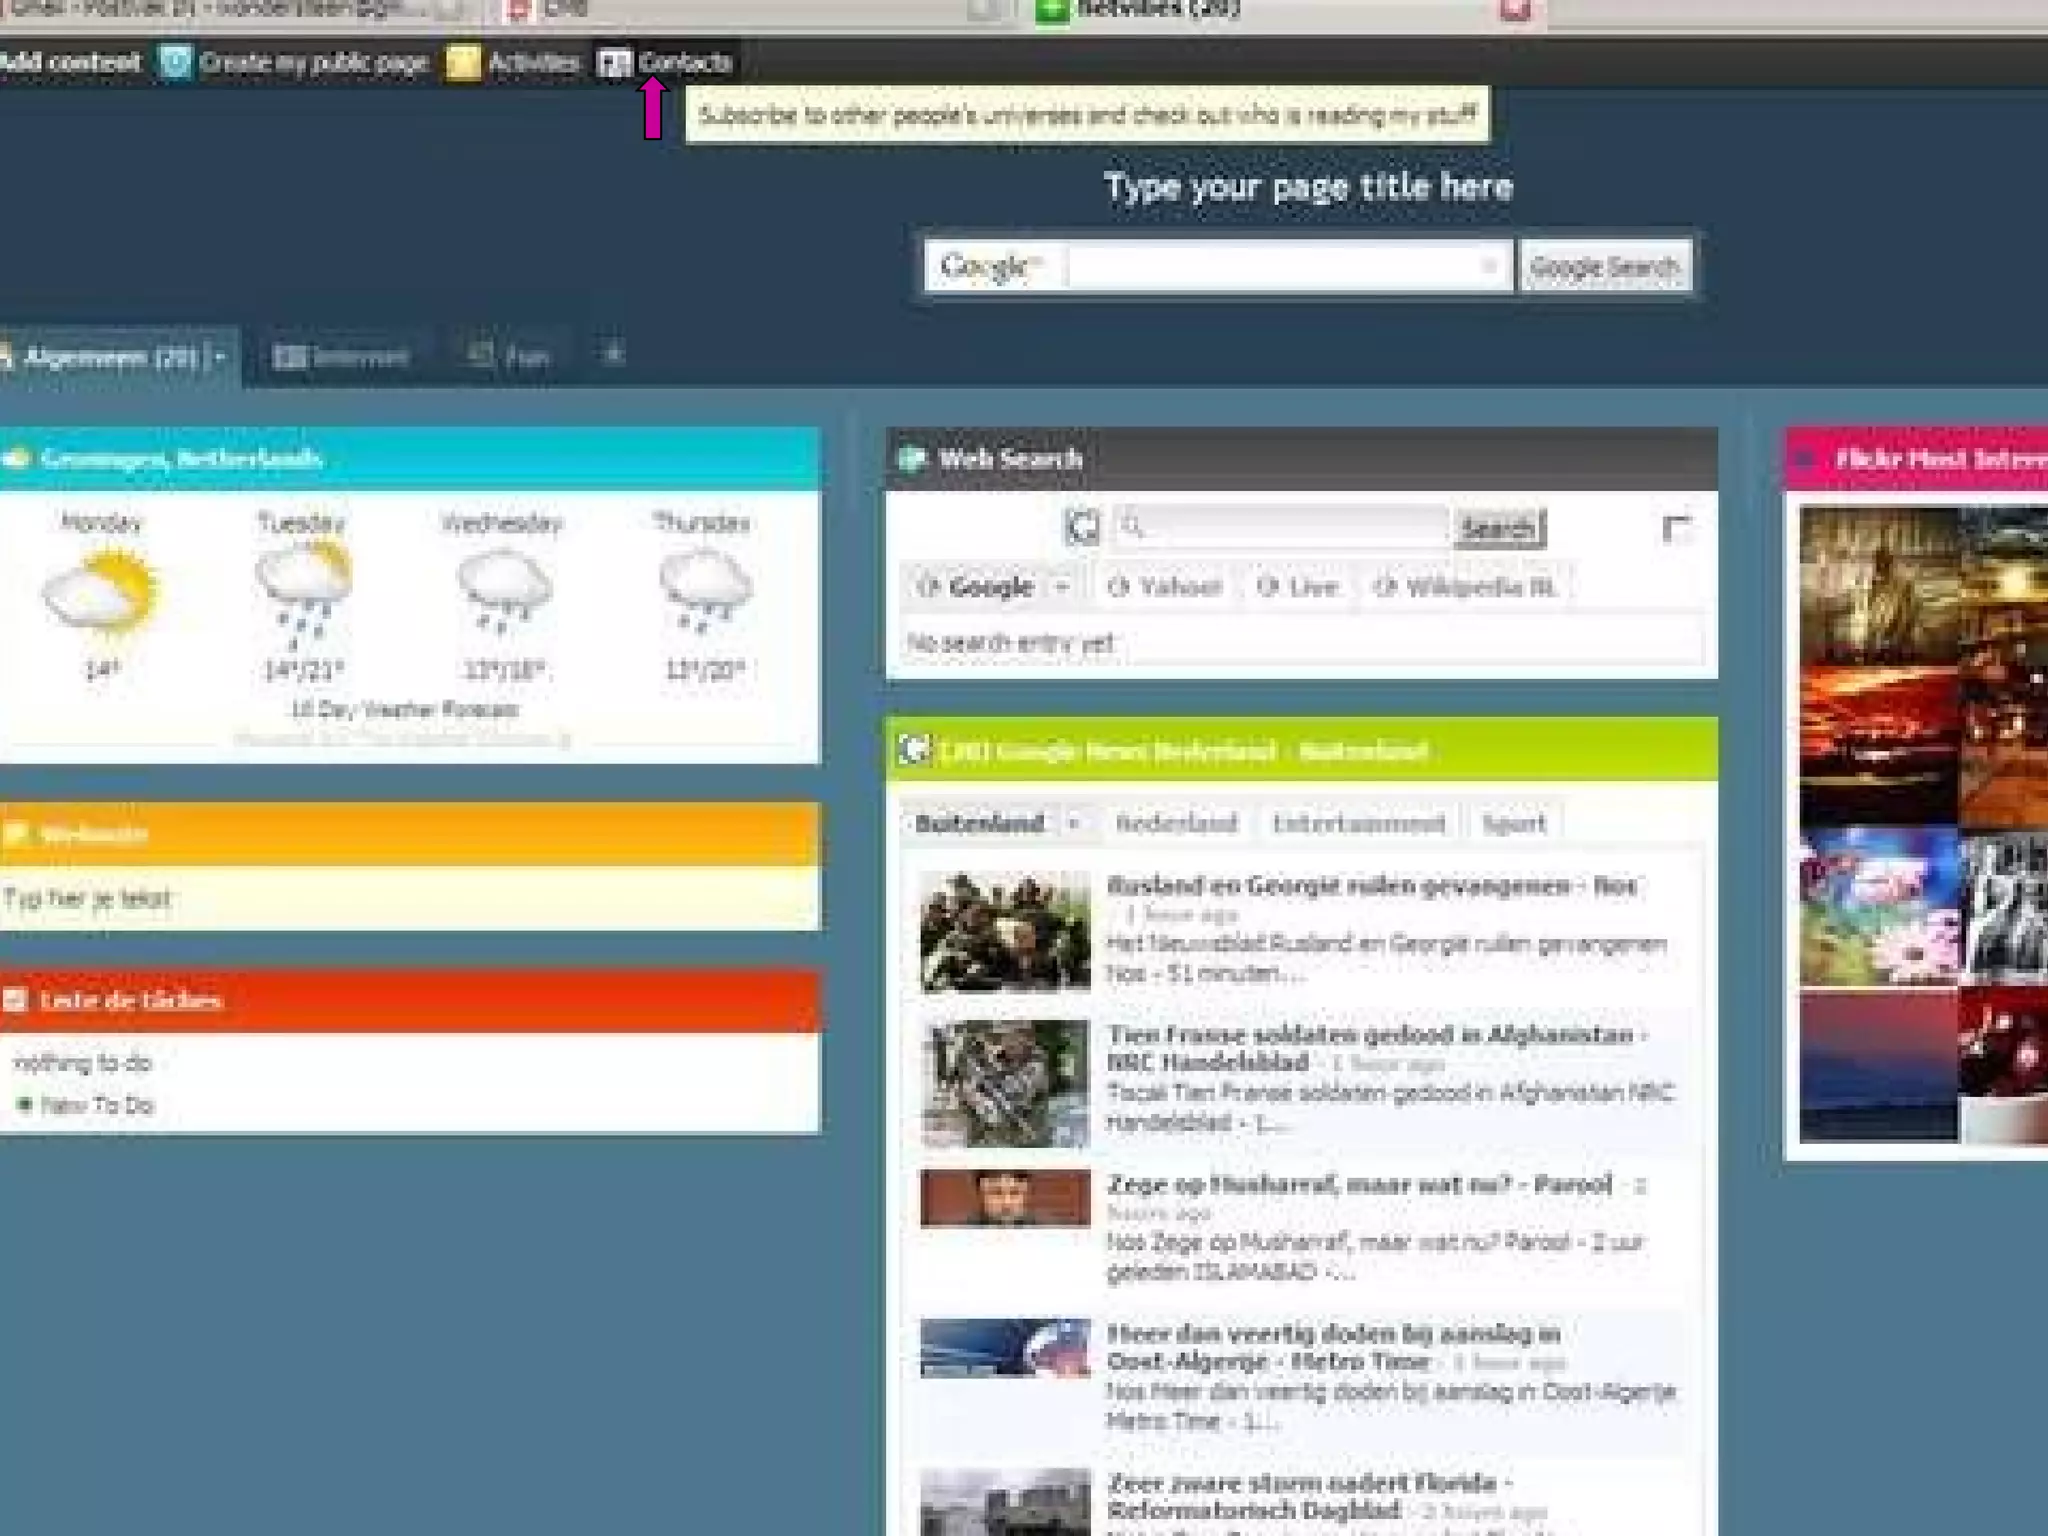This screenshot has width=2048, height=1536.
Task: Open the Algemeen tab dropdown arrow
Action: 220,357
